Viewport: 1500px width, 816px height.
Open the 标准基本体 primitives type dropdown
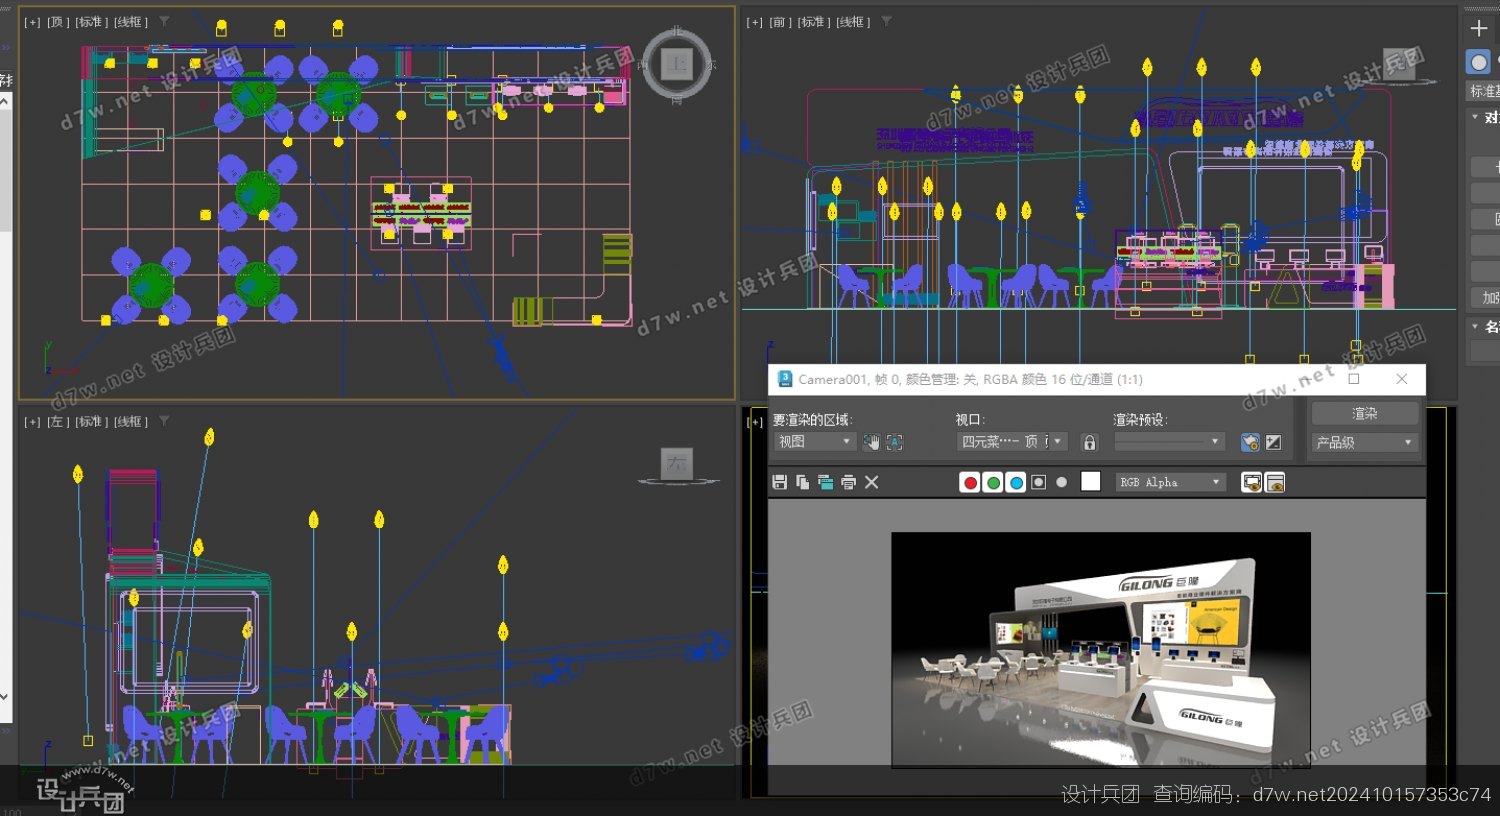[1484, 91]
